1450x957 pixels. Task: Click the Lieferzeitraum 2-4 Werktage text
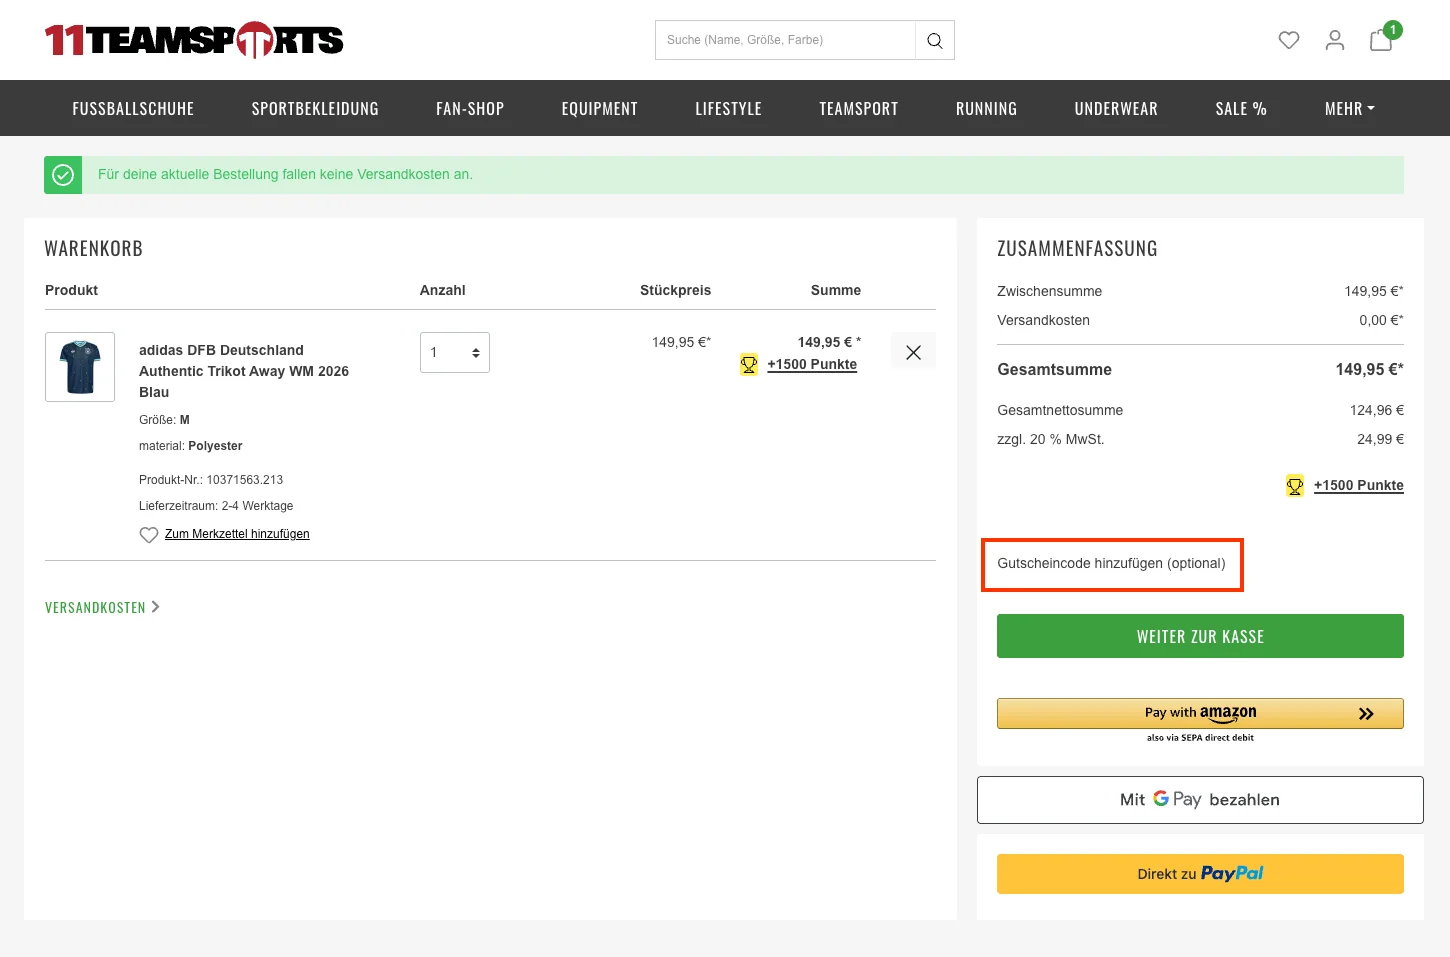[216, 506]
